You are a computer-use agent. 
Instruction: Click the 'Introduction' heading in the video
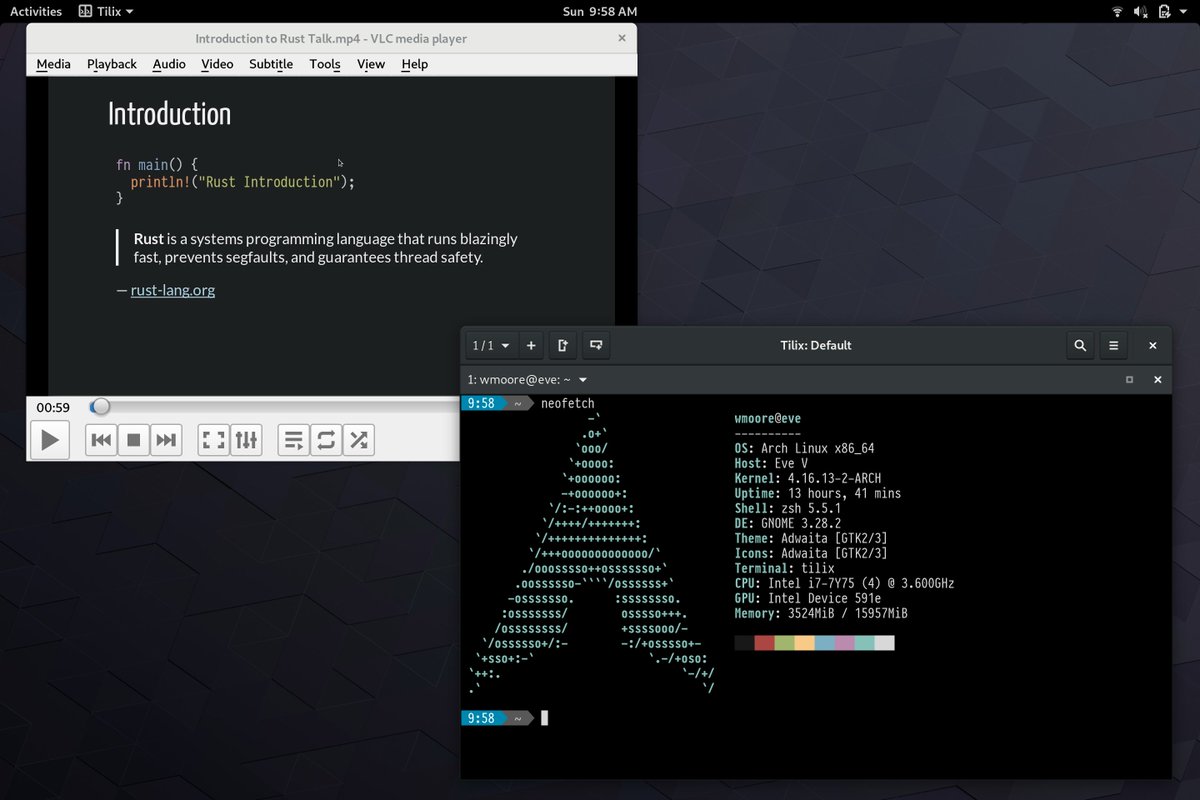[x=169, y=114]
